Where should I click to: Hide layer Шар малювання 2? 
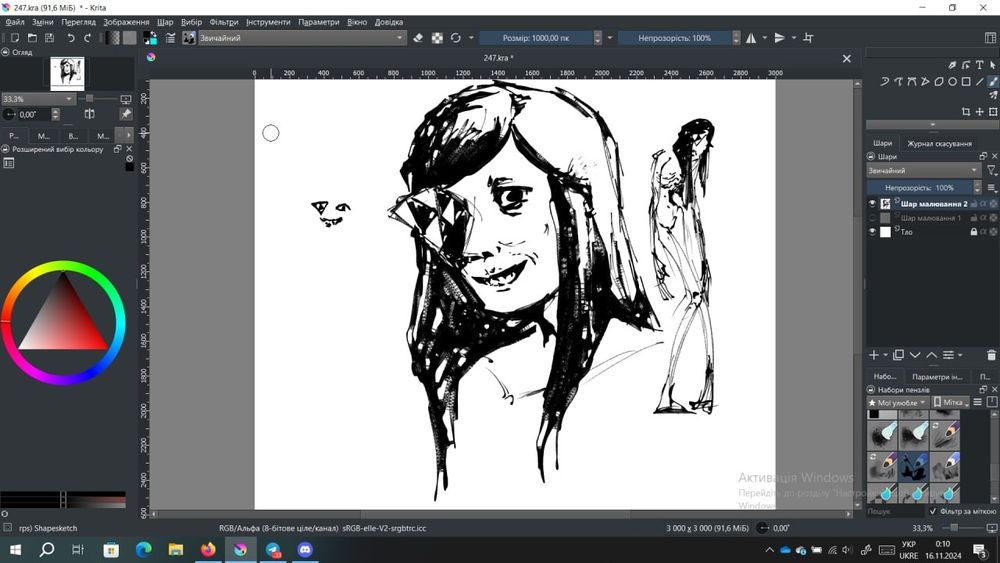coord(872,203)
